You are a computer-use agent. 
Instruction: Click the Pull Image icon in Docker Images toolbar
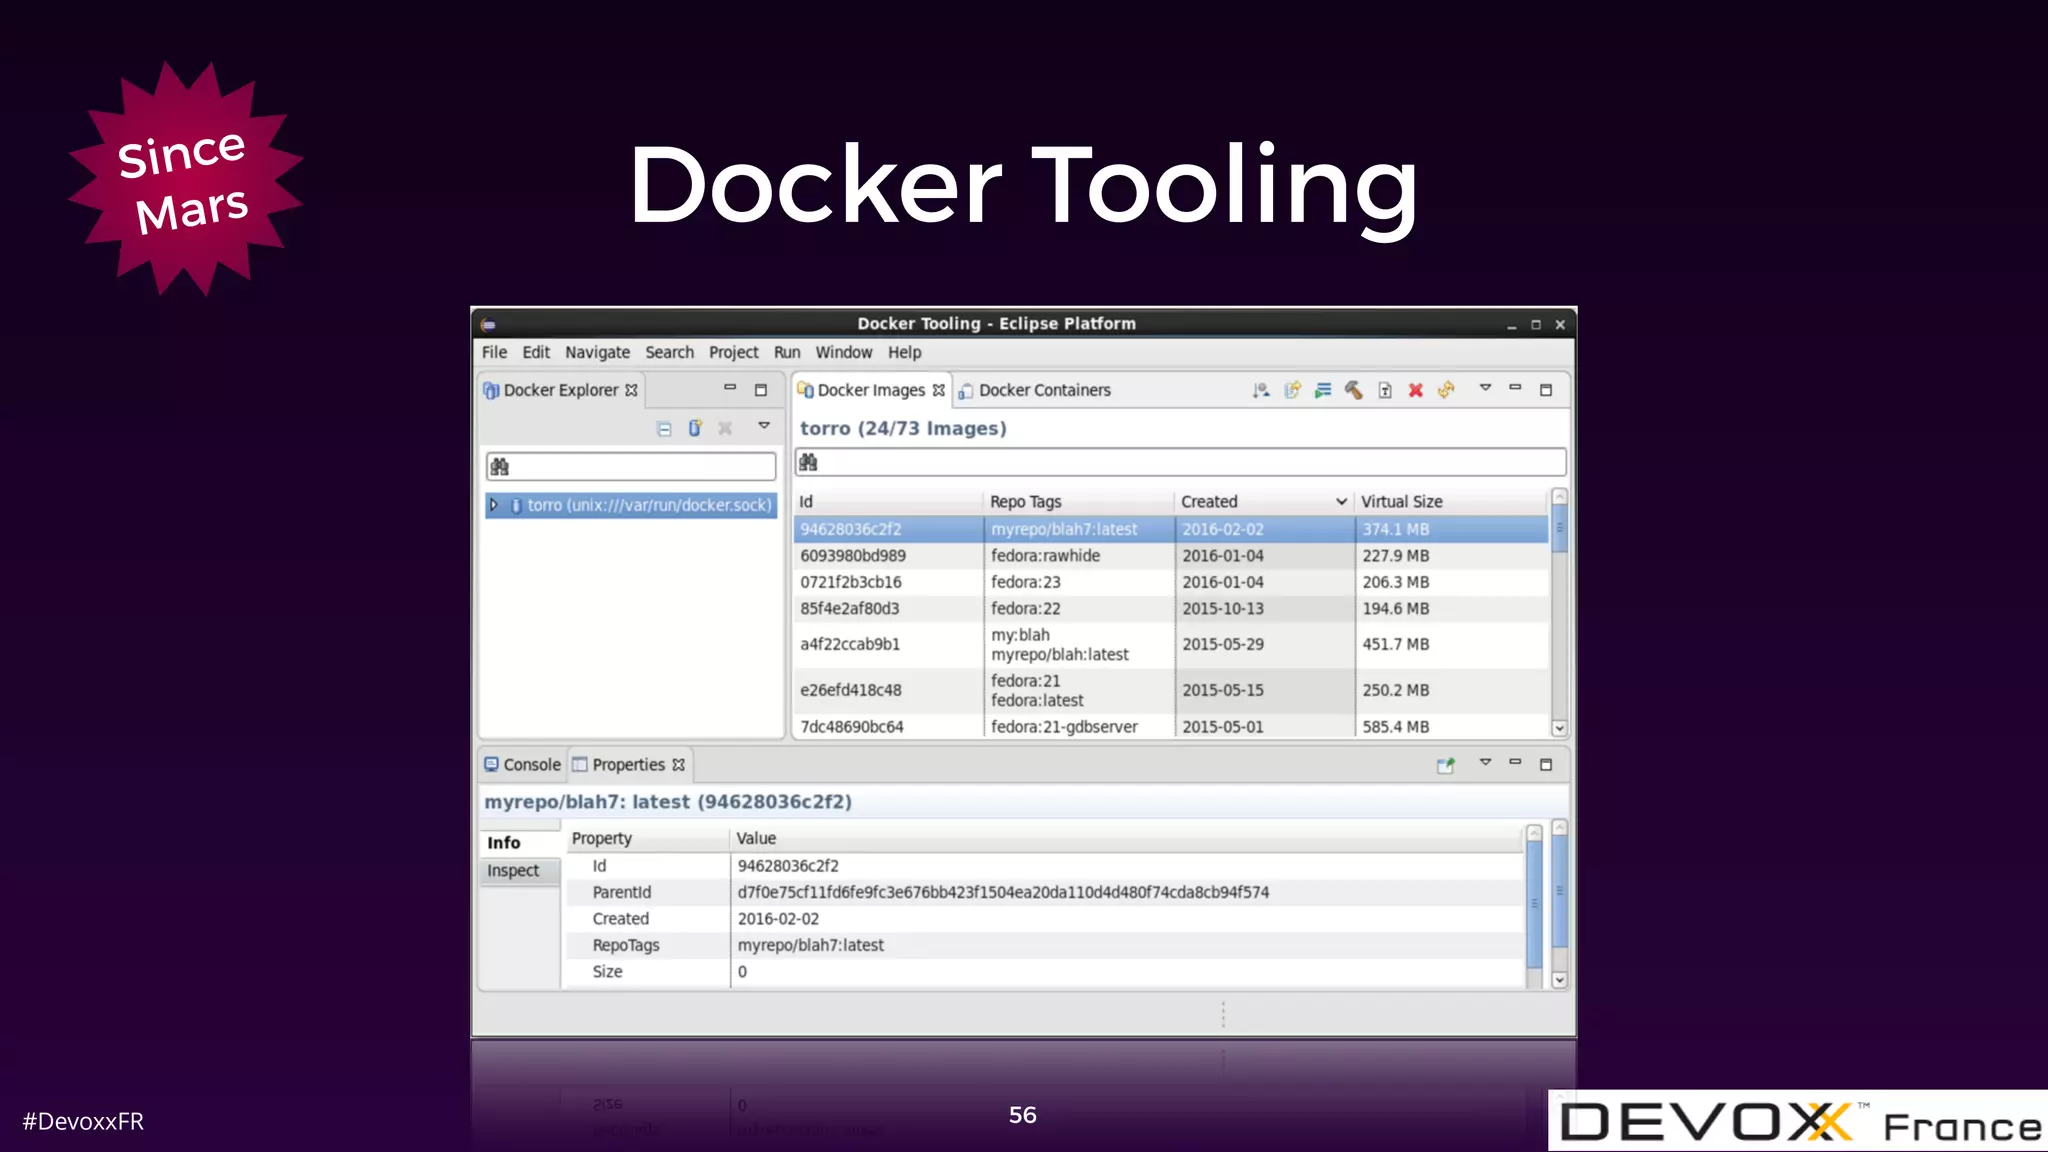point(1261,390)
